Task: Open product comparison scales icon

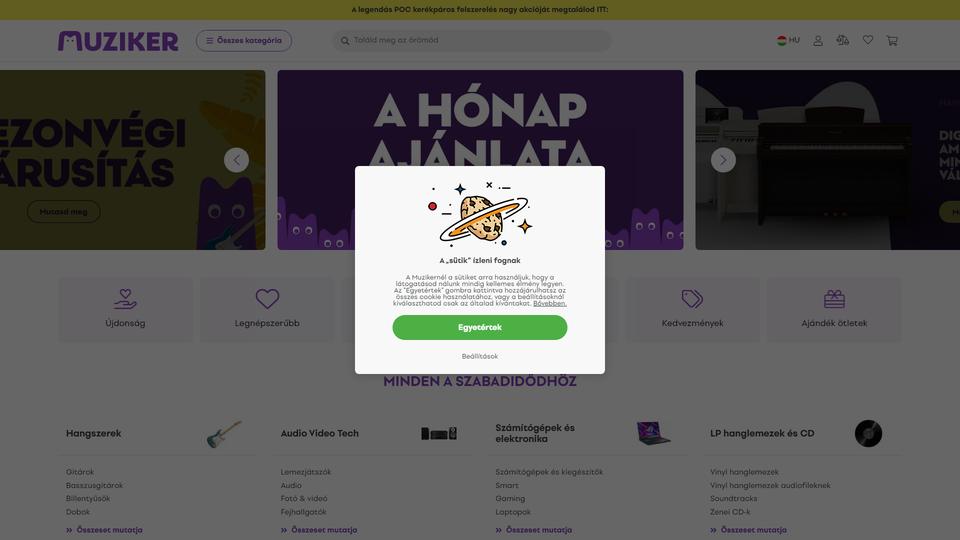Action: click(842, 40)
